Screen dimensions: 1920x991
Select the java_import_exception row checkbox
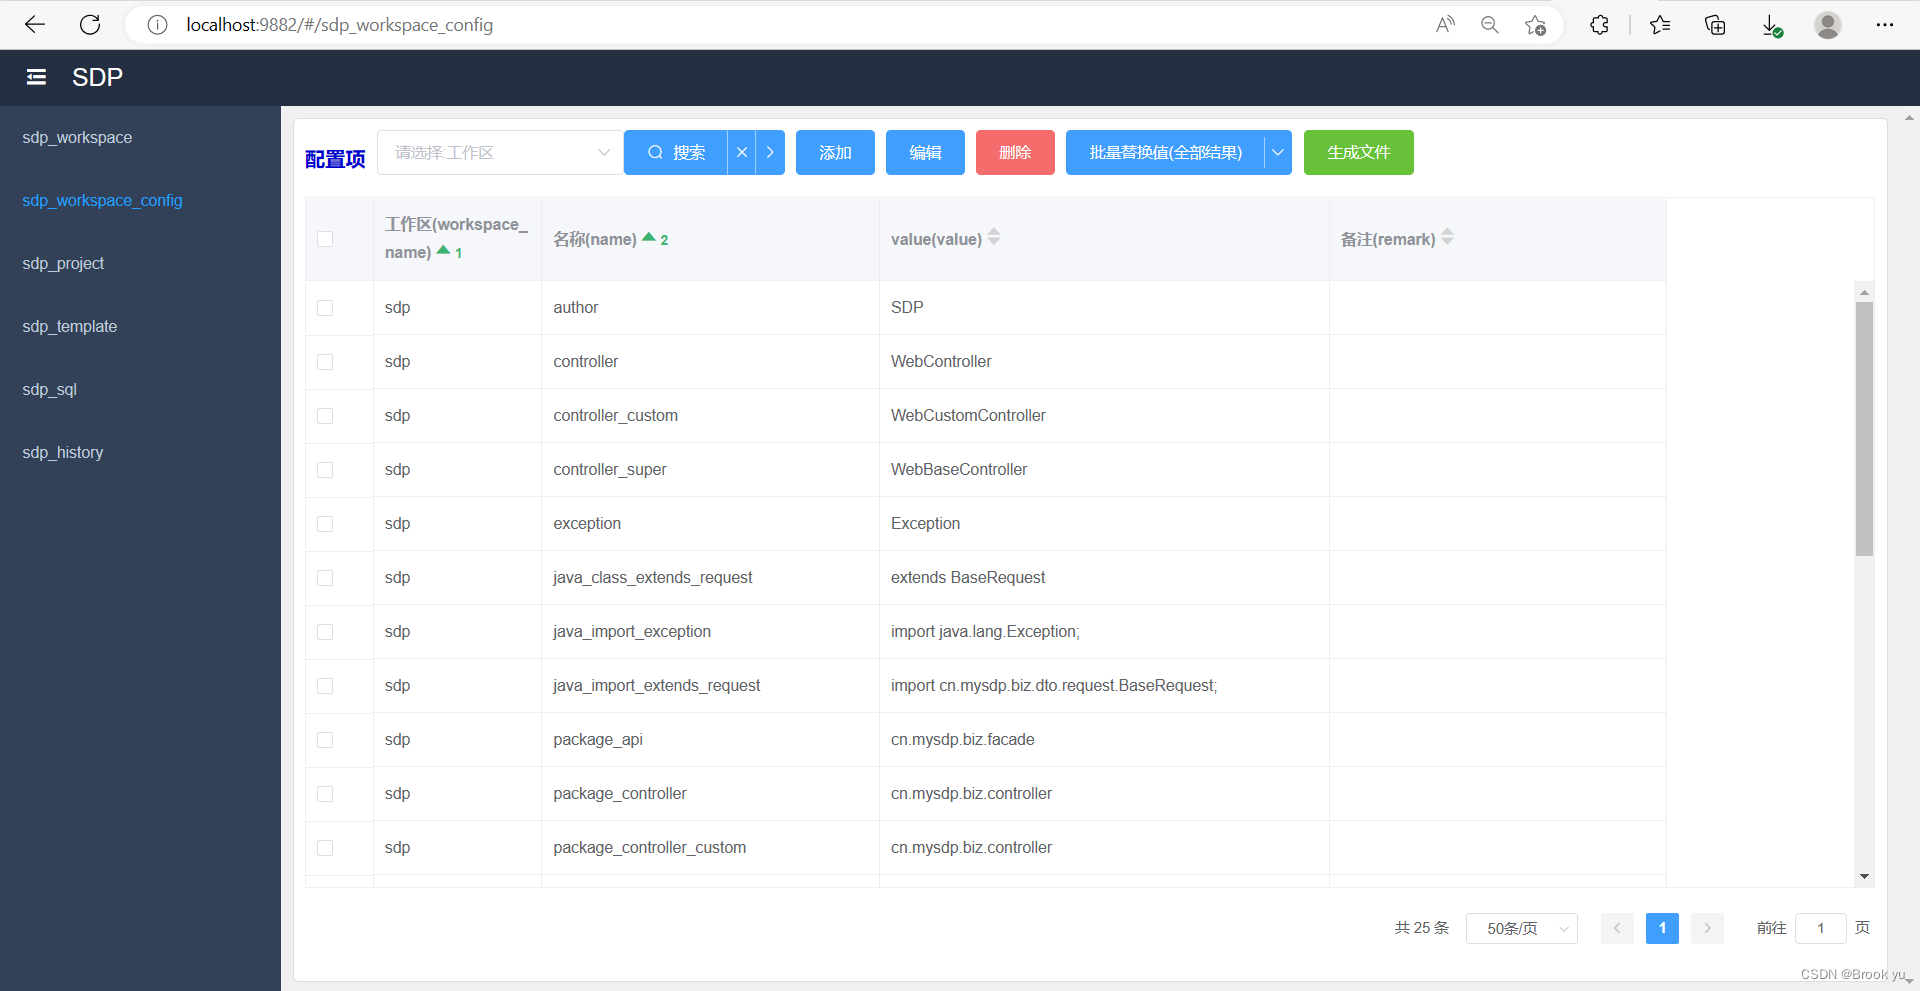pyautogui.click(x=325, y=632)
